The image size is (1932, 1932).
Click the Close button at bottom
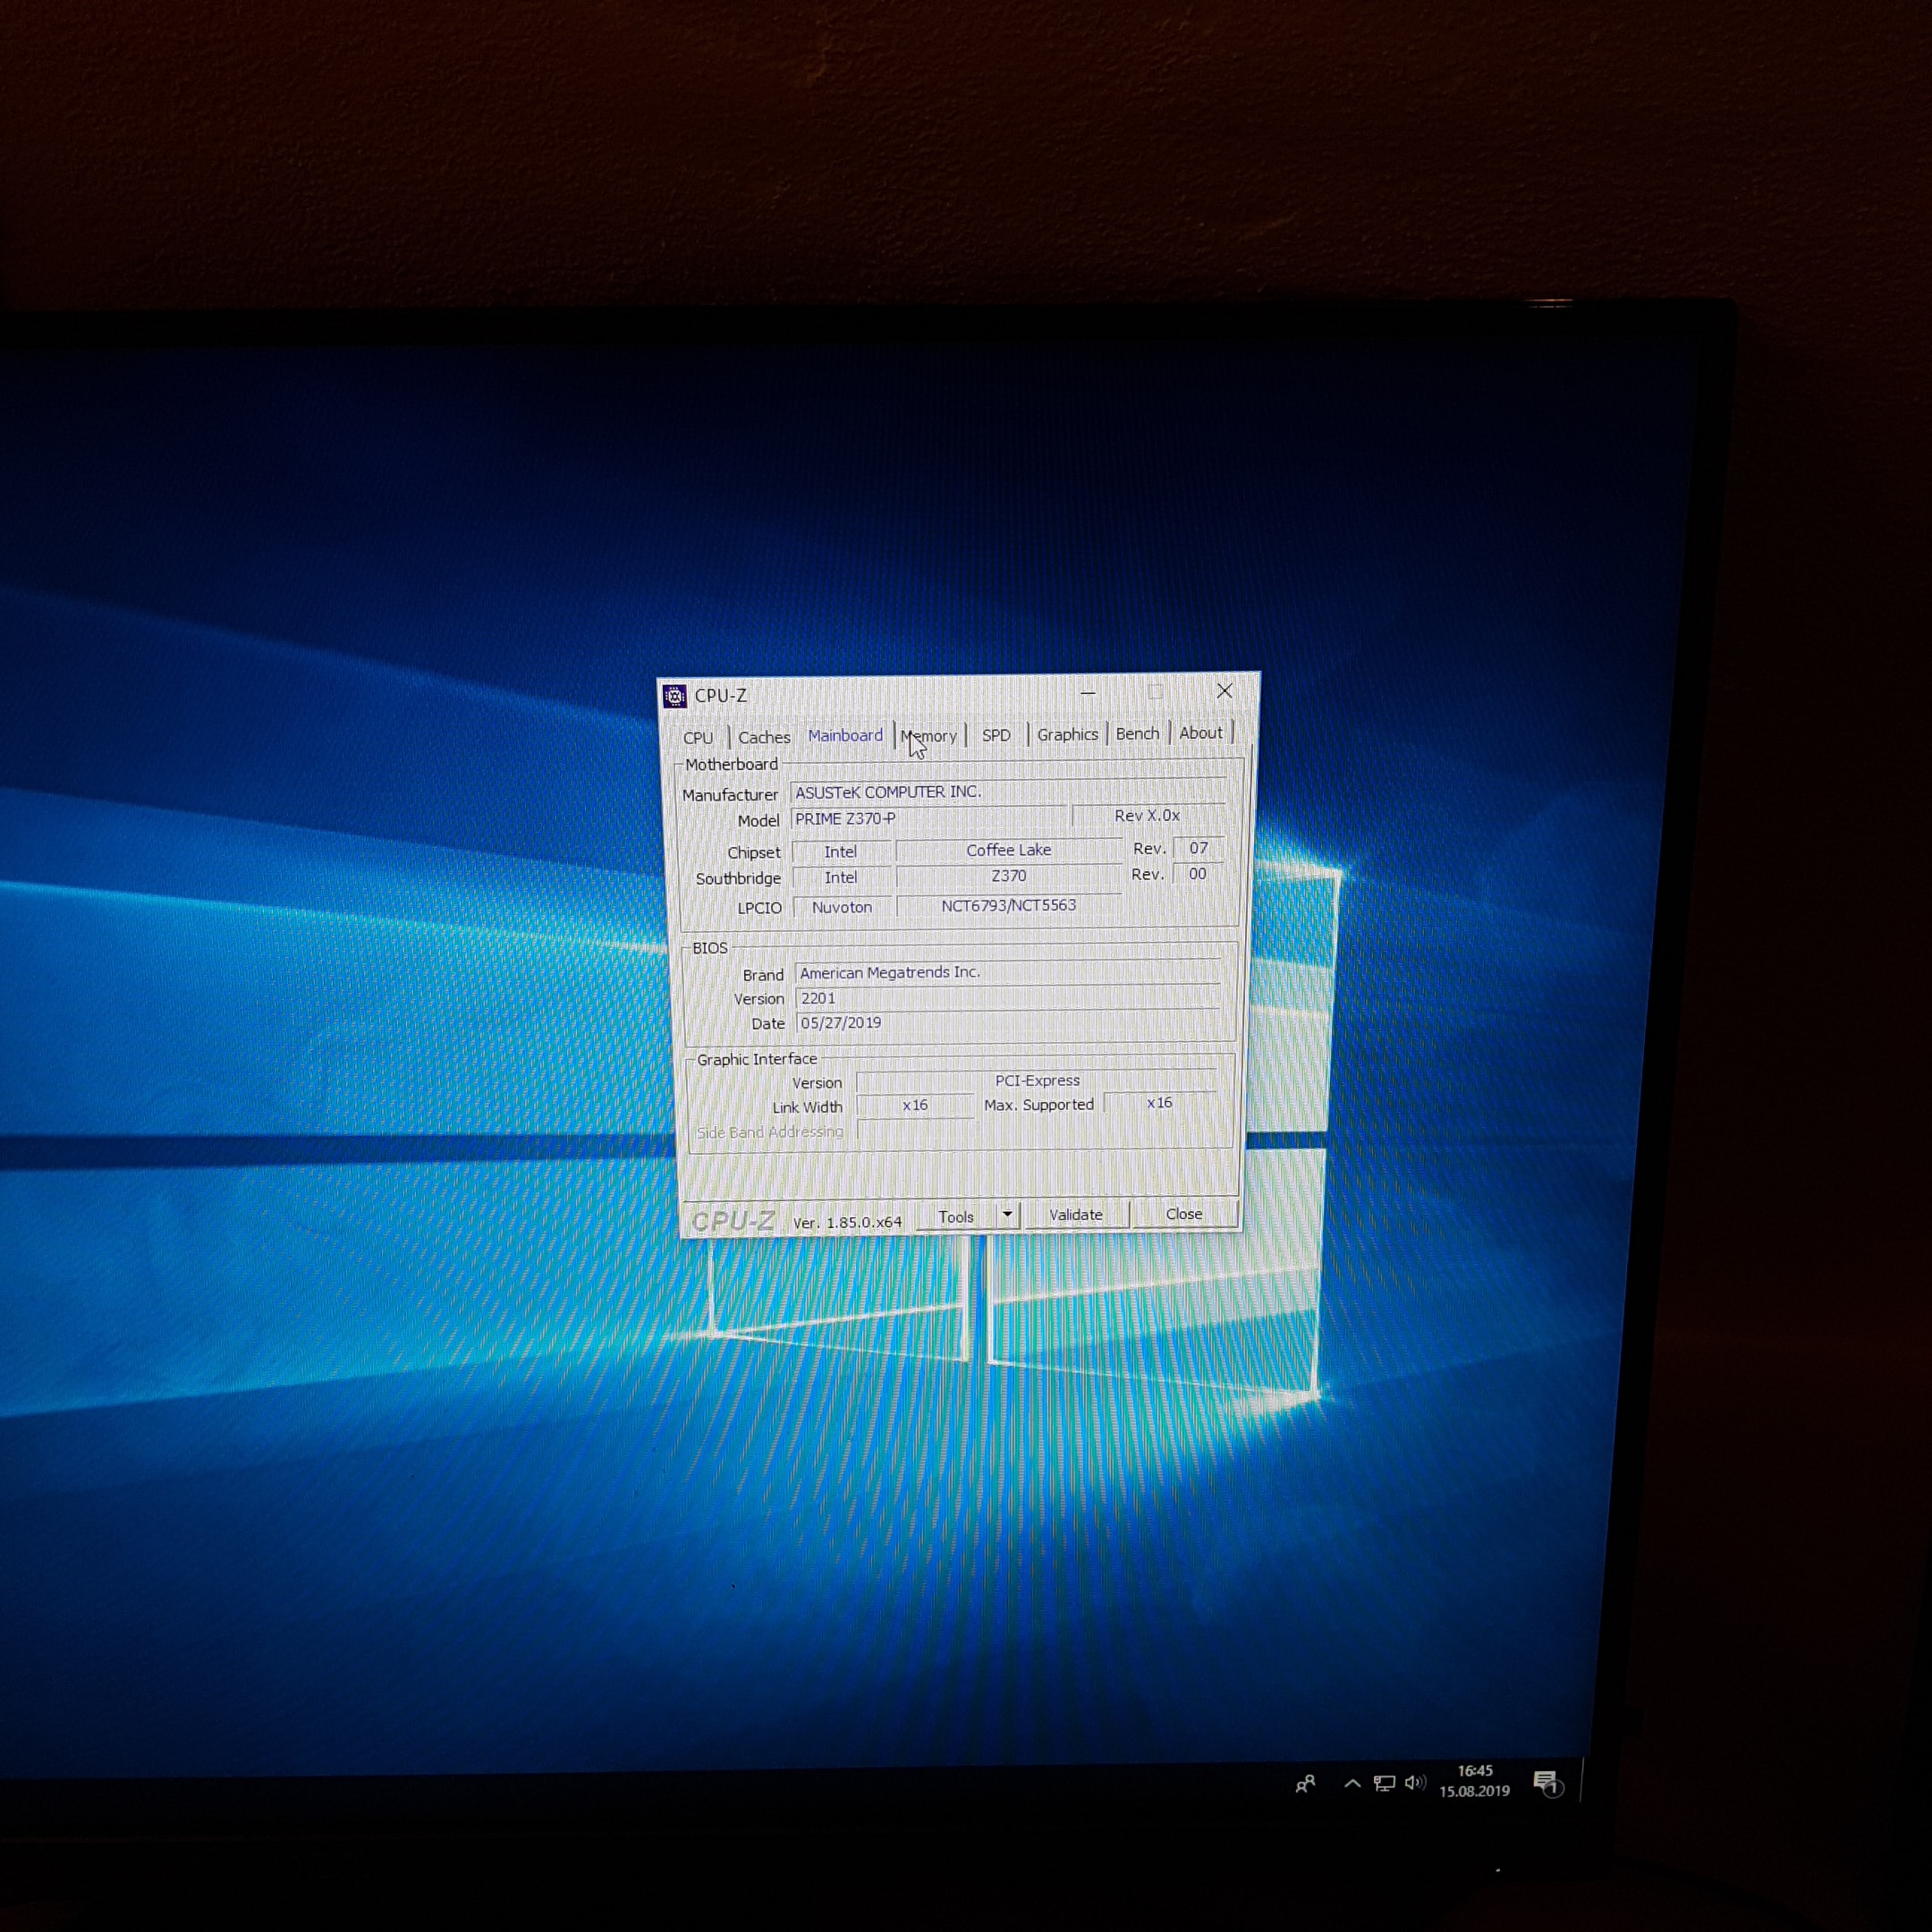(x=1184, y=1213)
